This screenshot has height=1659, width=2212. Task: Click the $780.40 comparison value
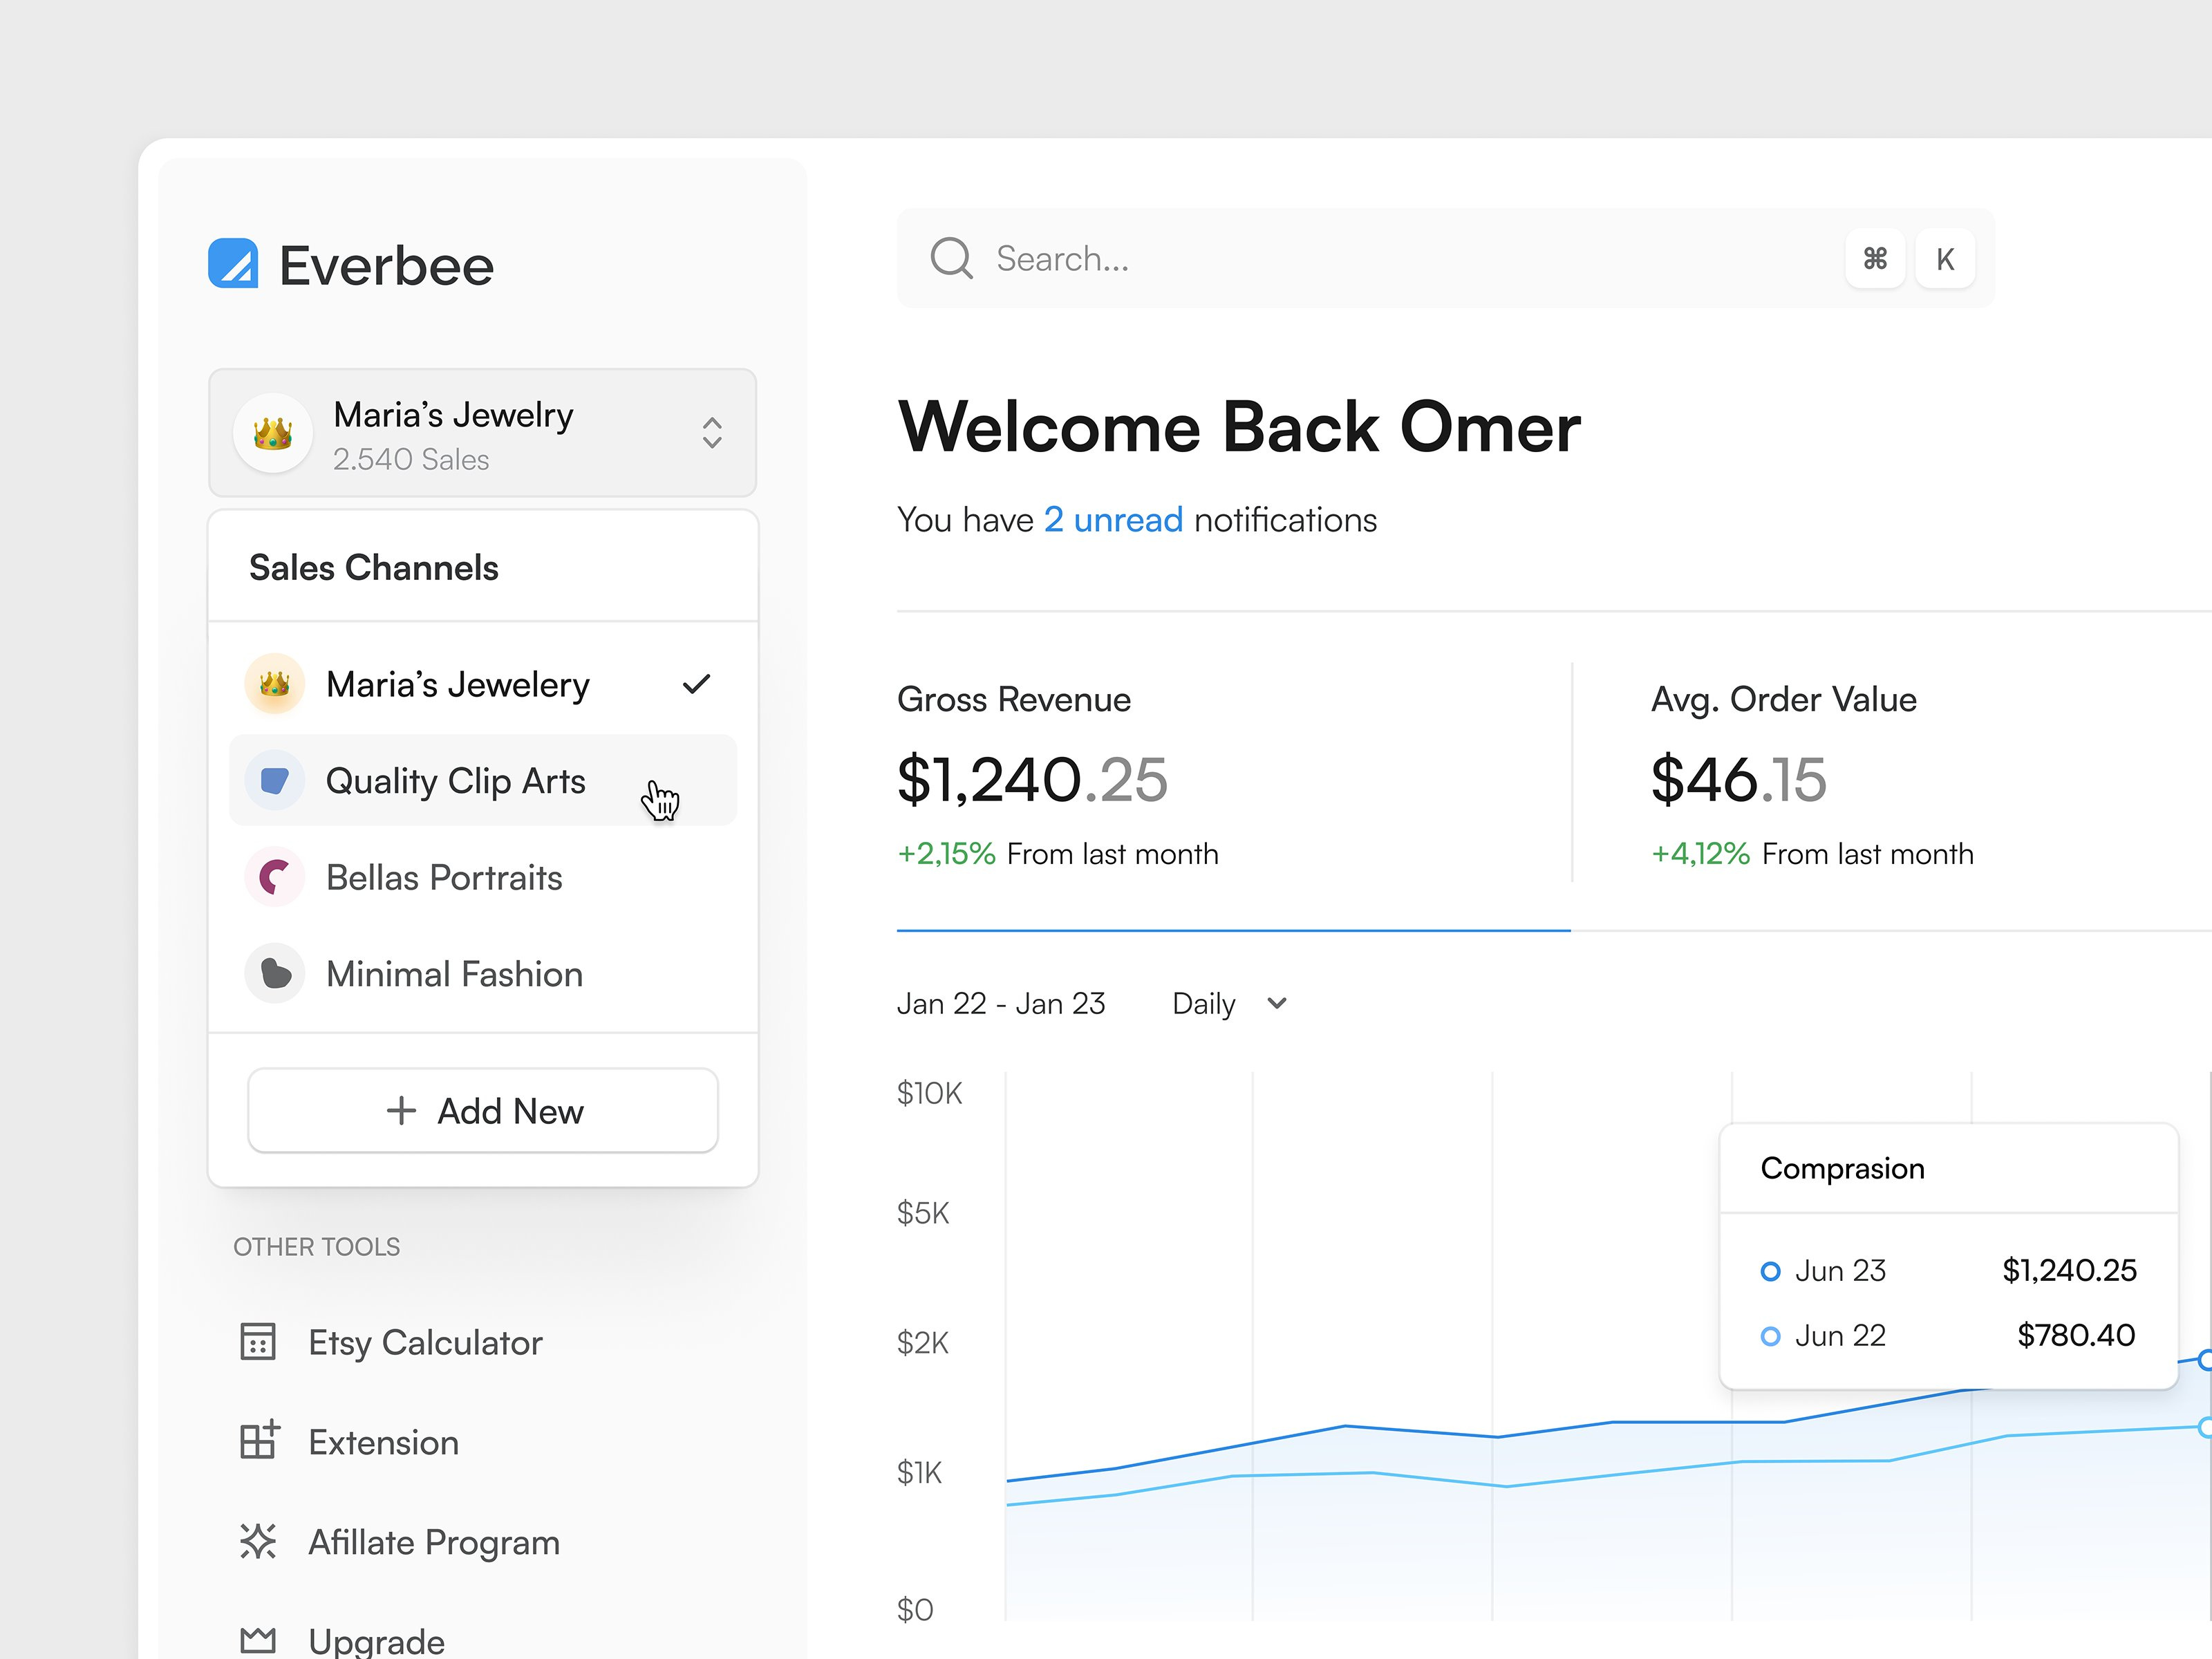(x=2076, y=1335)
